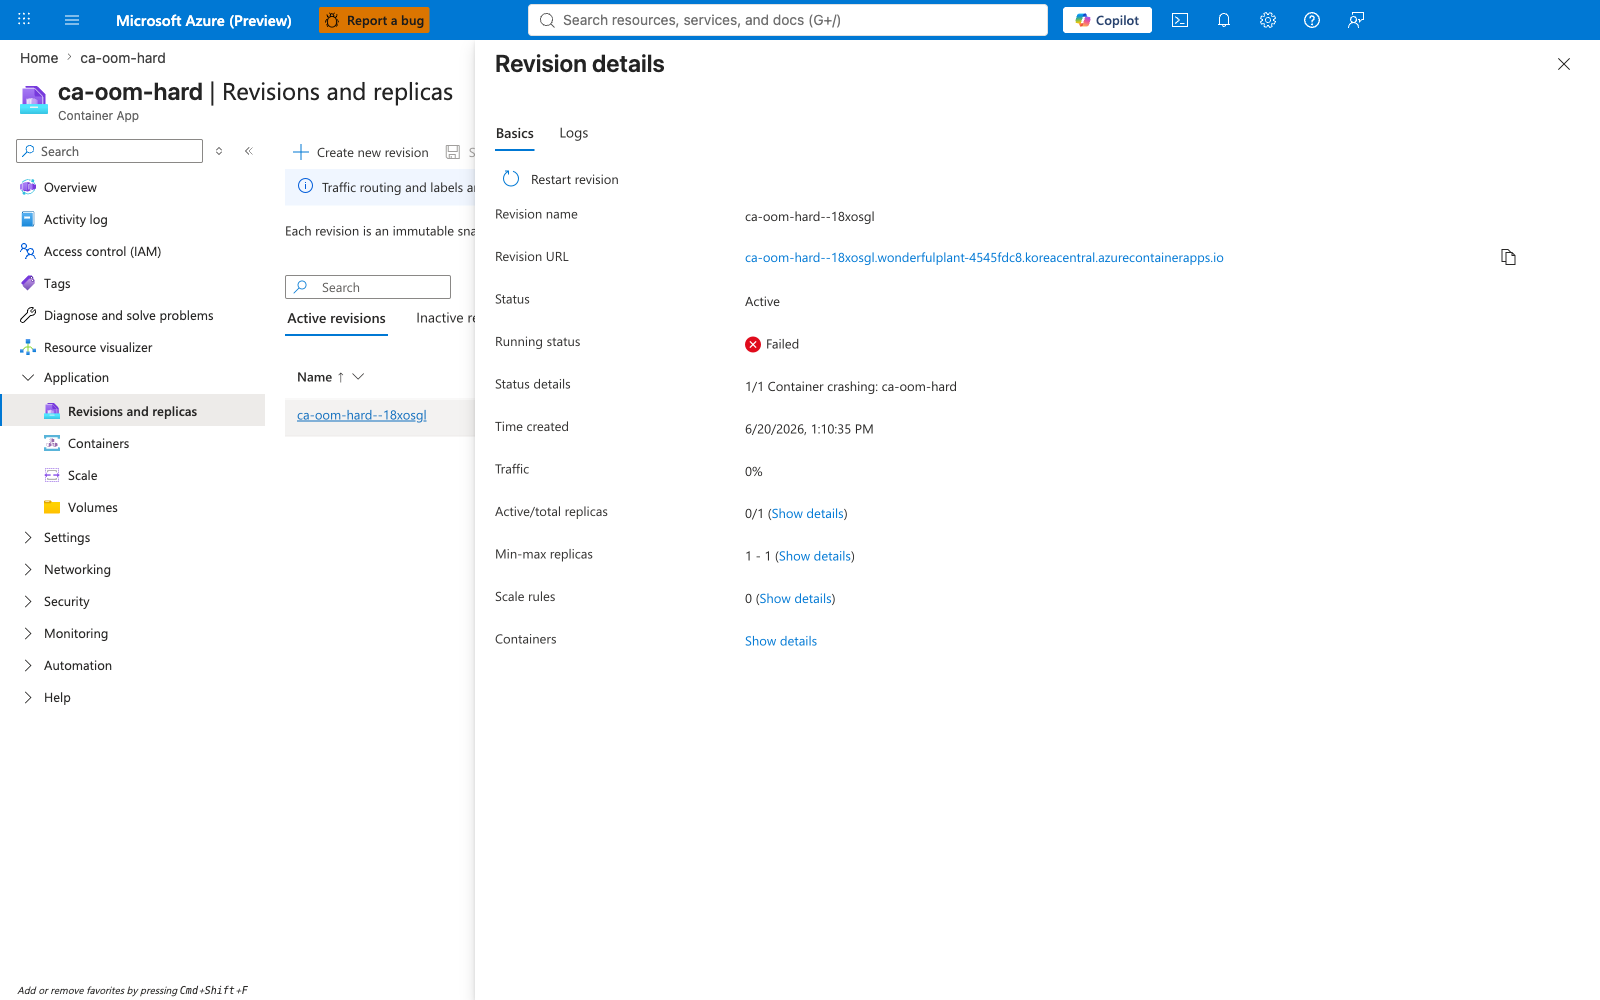The height and width of the screenshot is (1000, 1600).
Task: Switch to the Active revisions tab
Action: pyautogui.click(x=336, y=318)
